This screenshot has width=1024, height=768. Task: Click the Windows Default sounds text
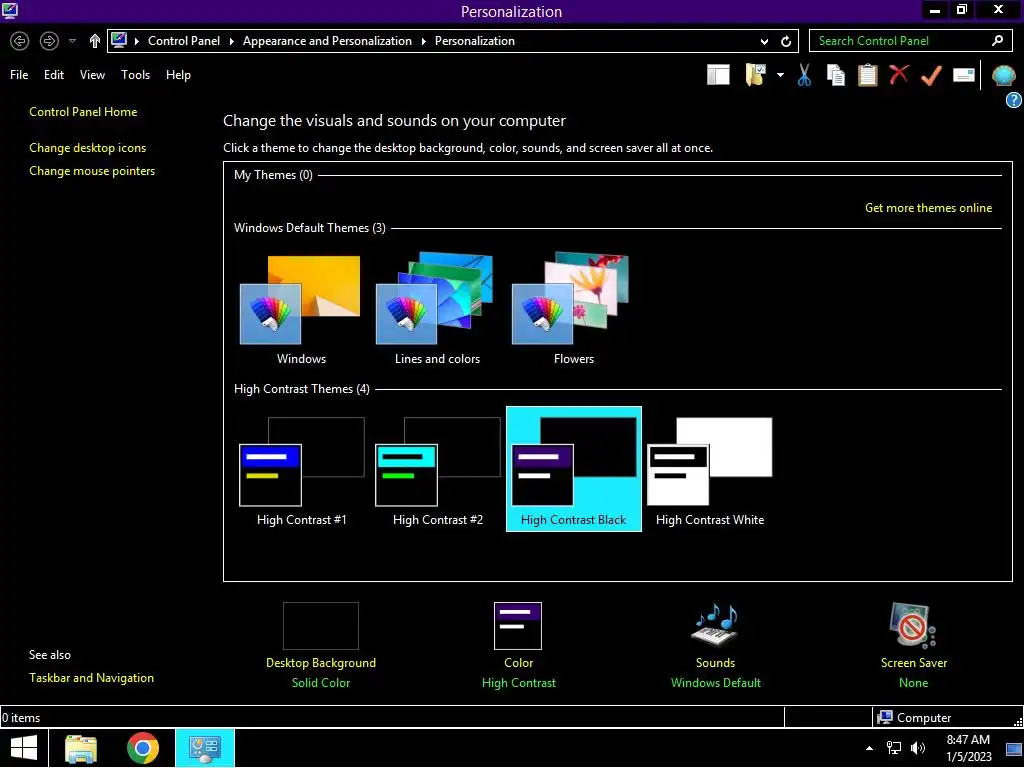point(716,682)
